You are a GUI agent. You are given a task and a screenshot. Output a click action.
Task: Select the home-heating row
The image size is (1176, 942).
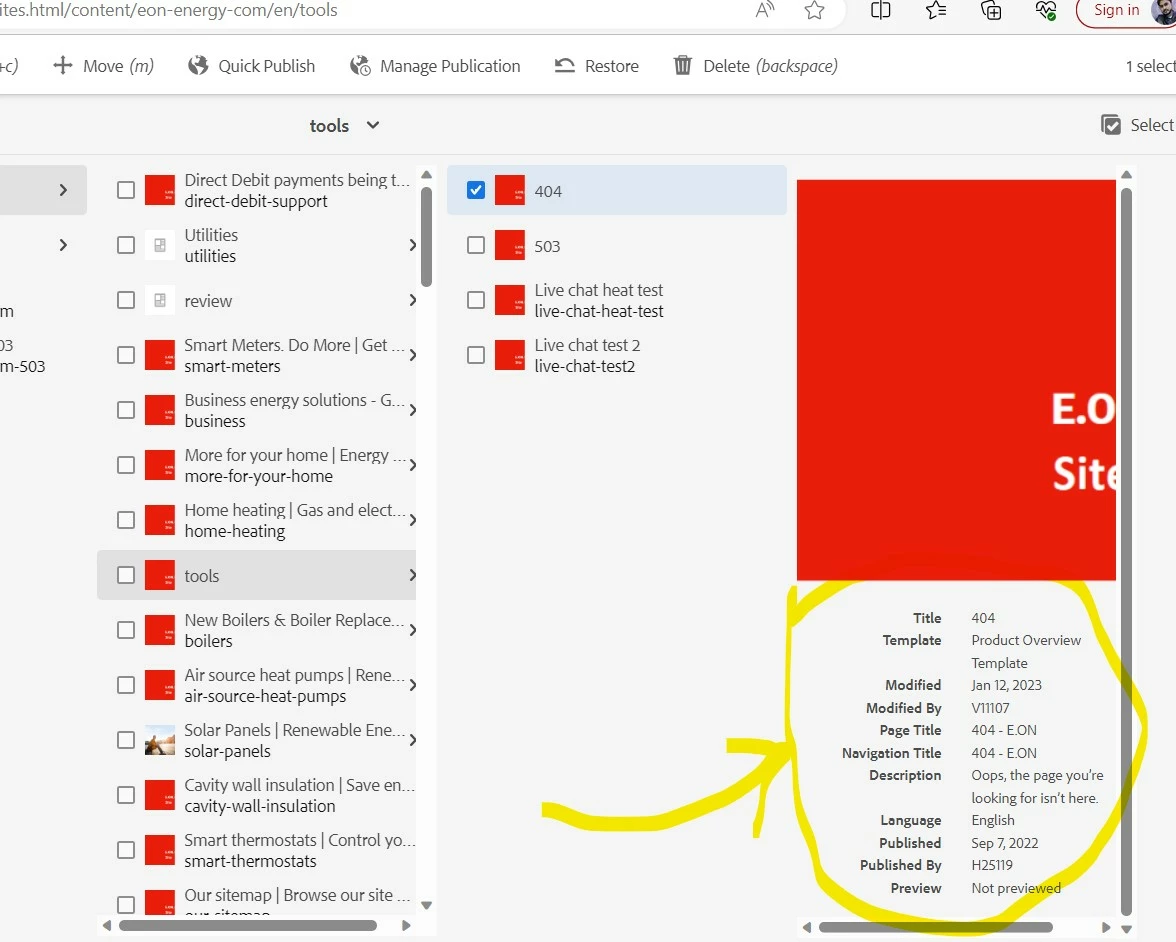[256, 520]
